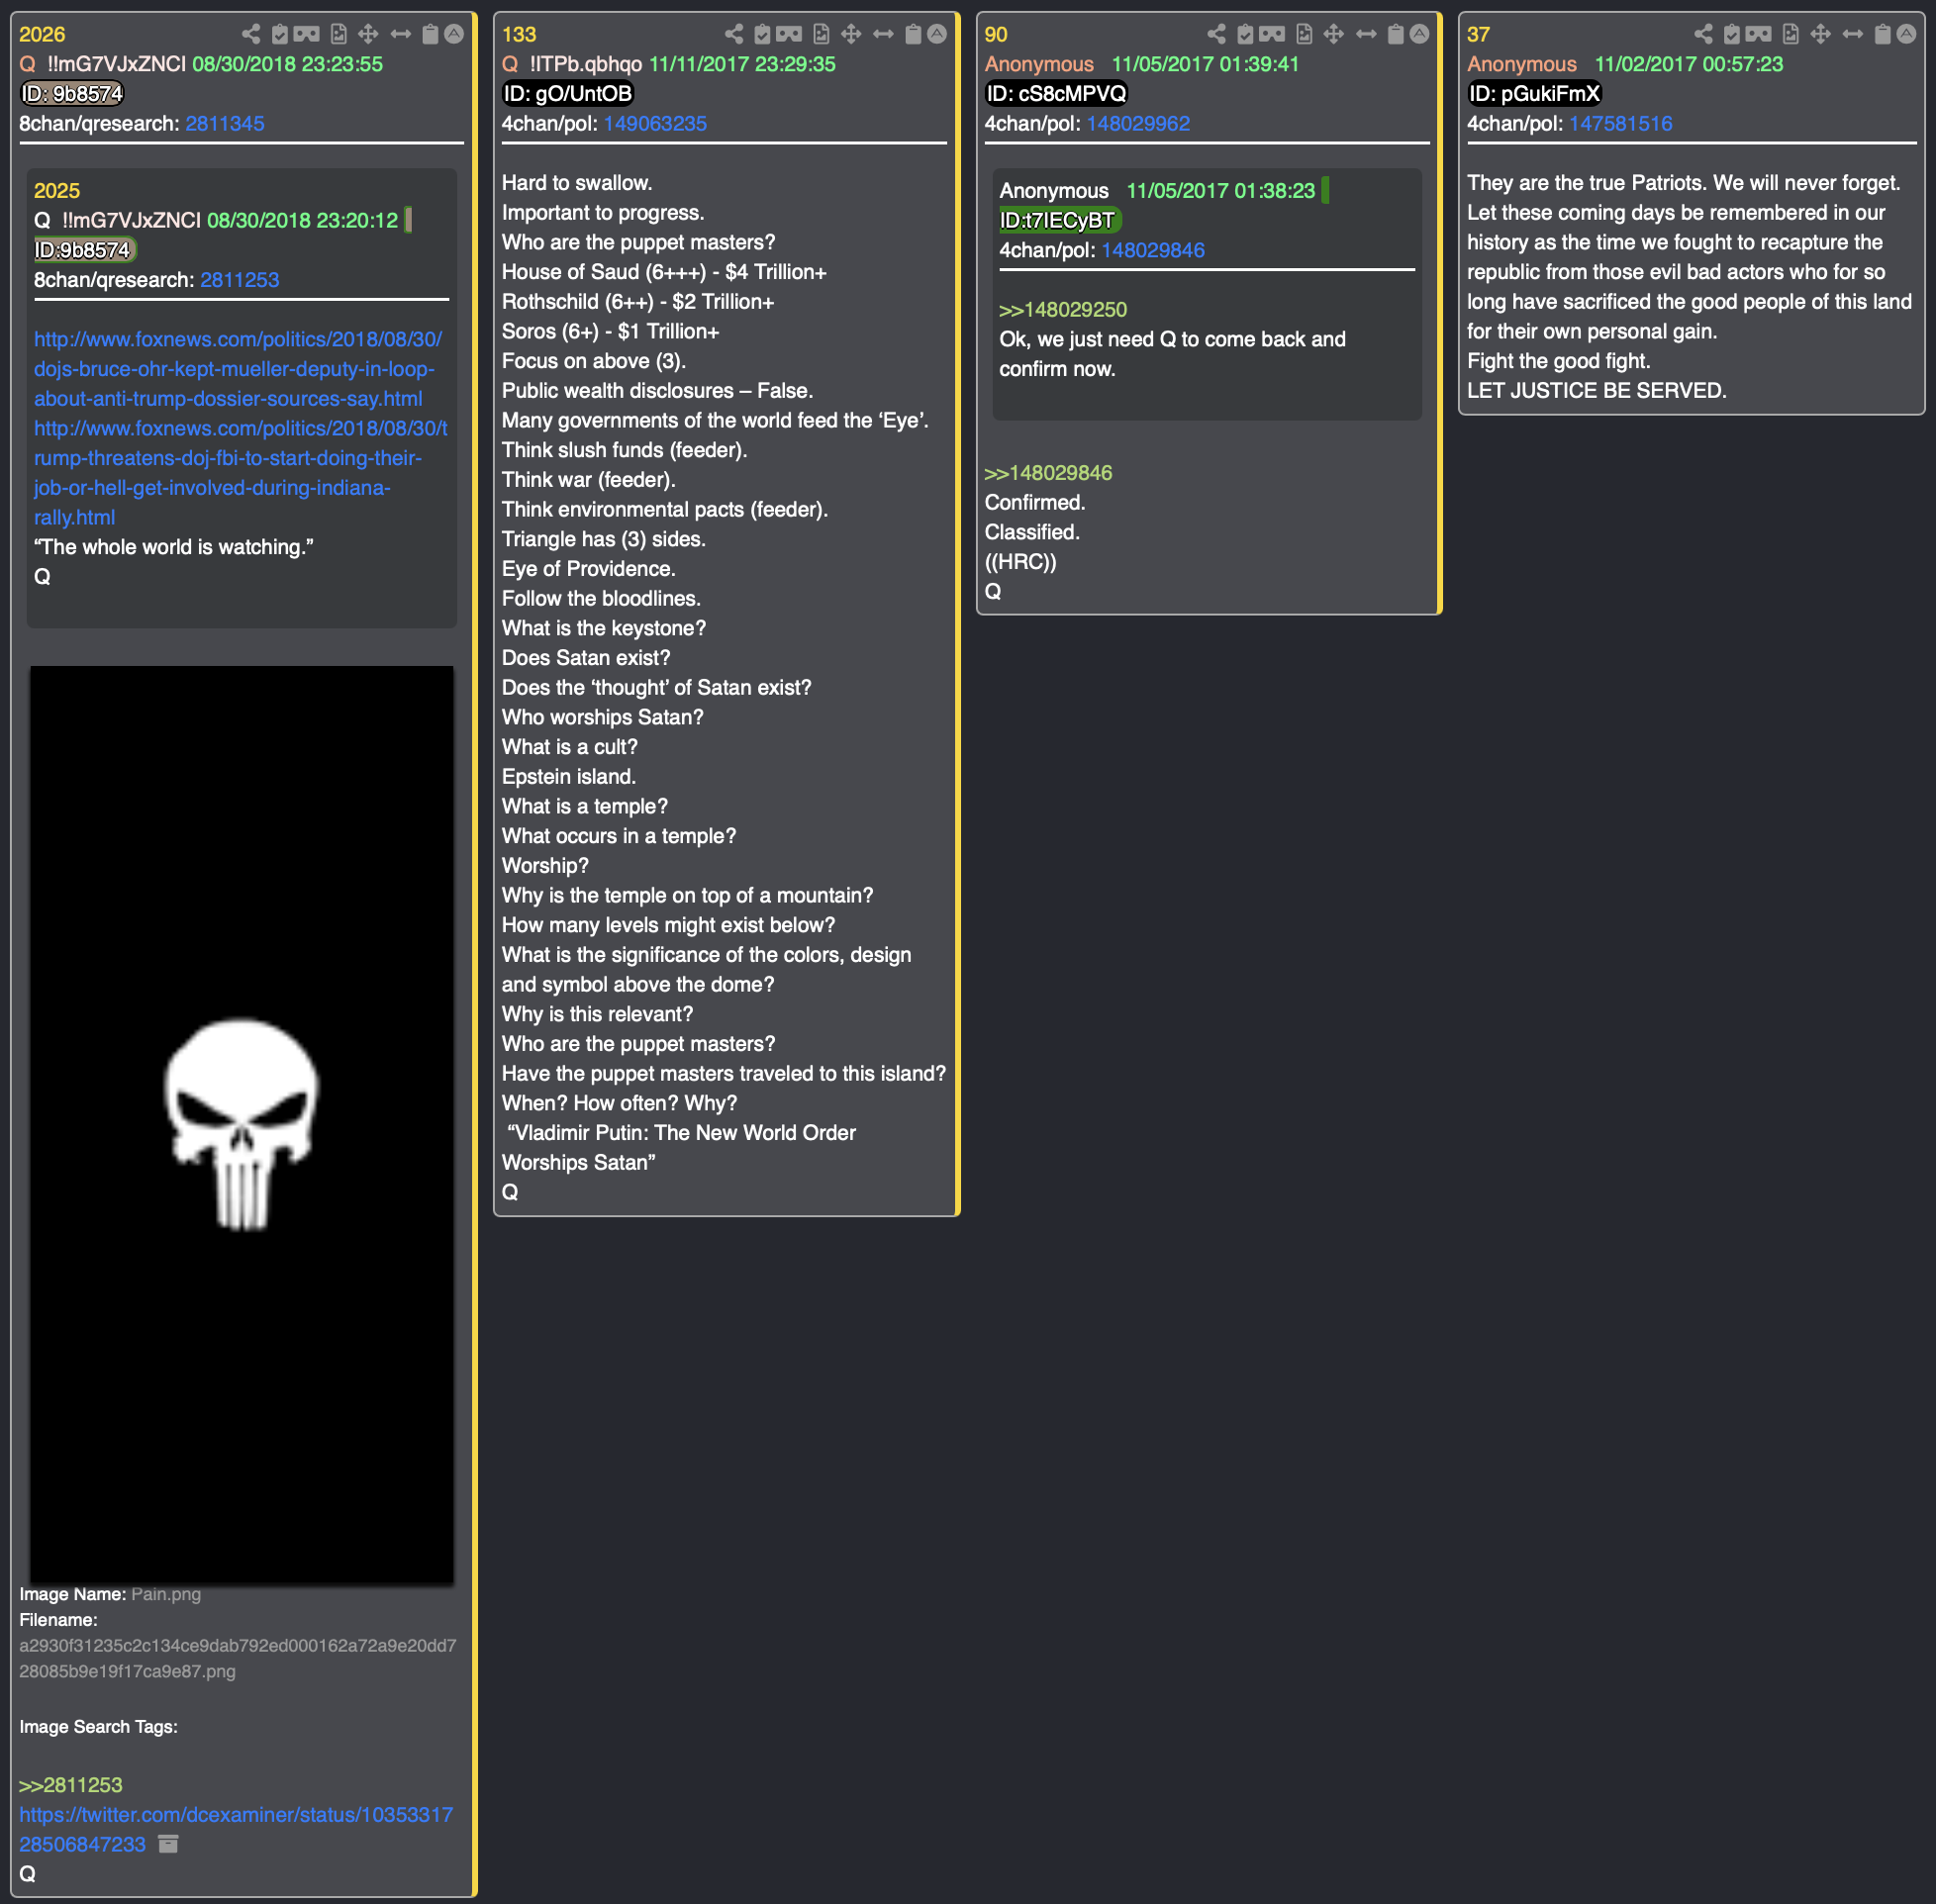This screenshot has height=1904, width=1936.
Task: Click the timestamp 11/11/2017 23:29:35
Action: point(742,64)
